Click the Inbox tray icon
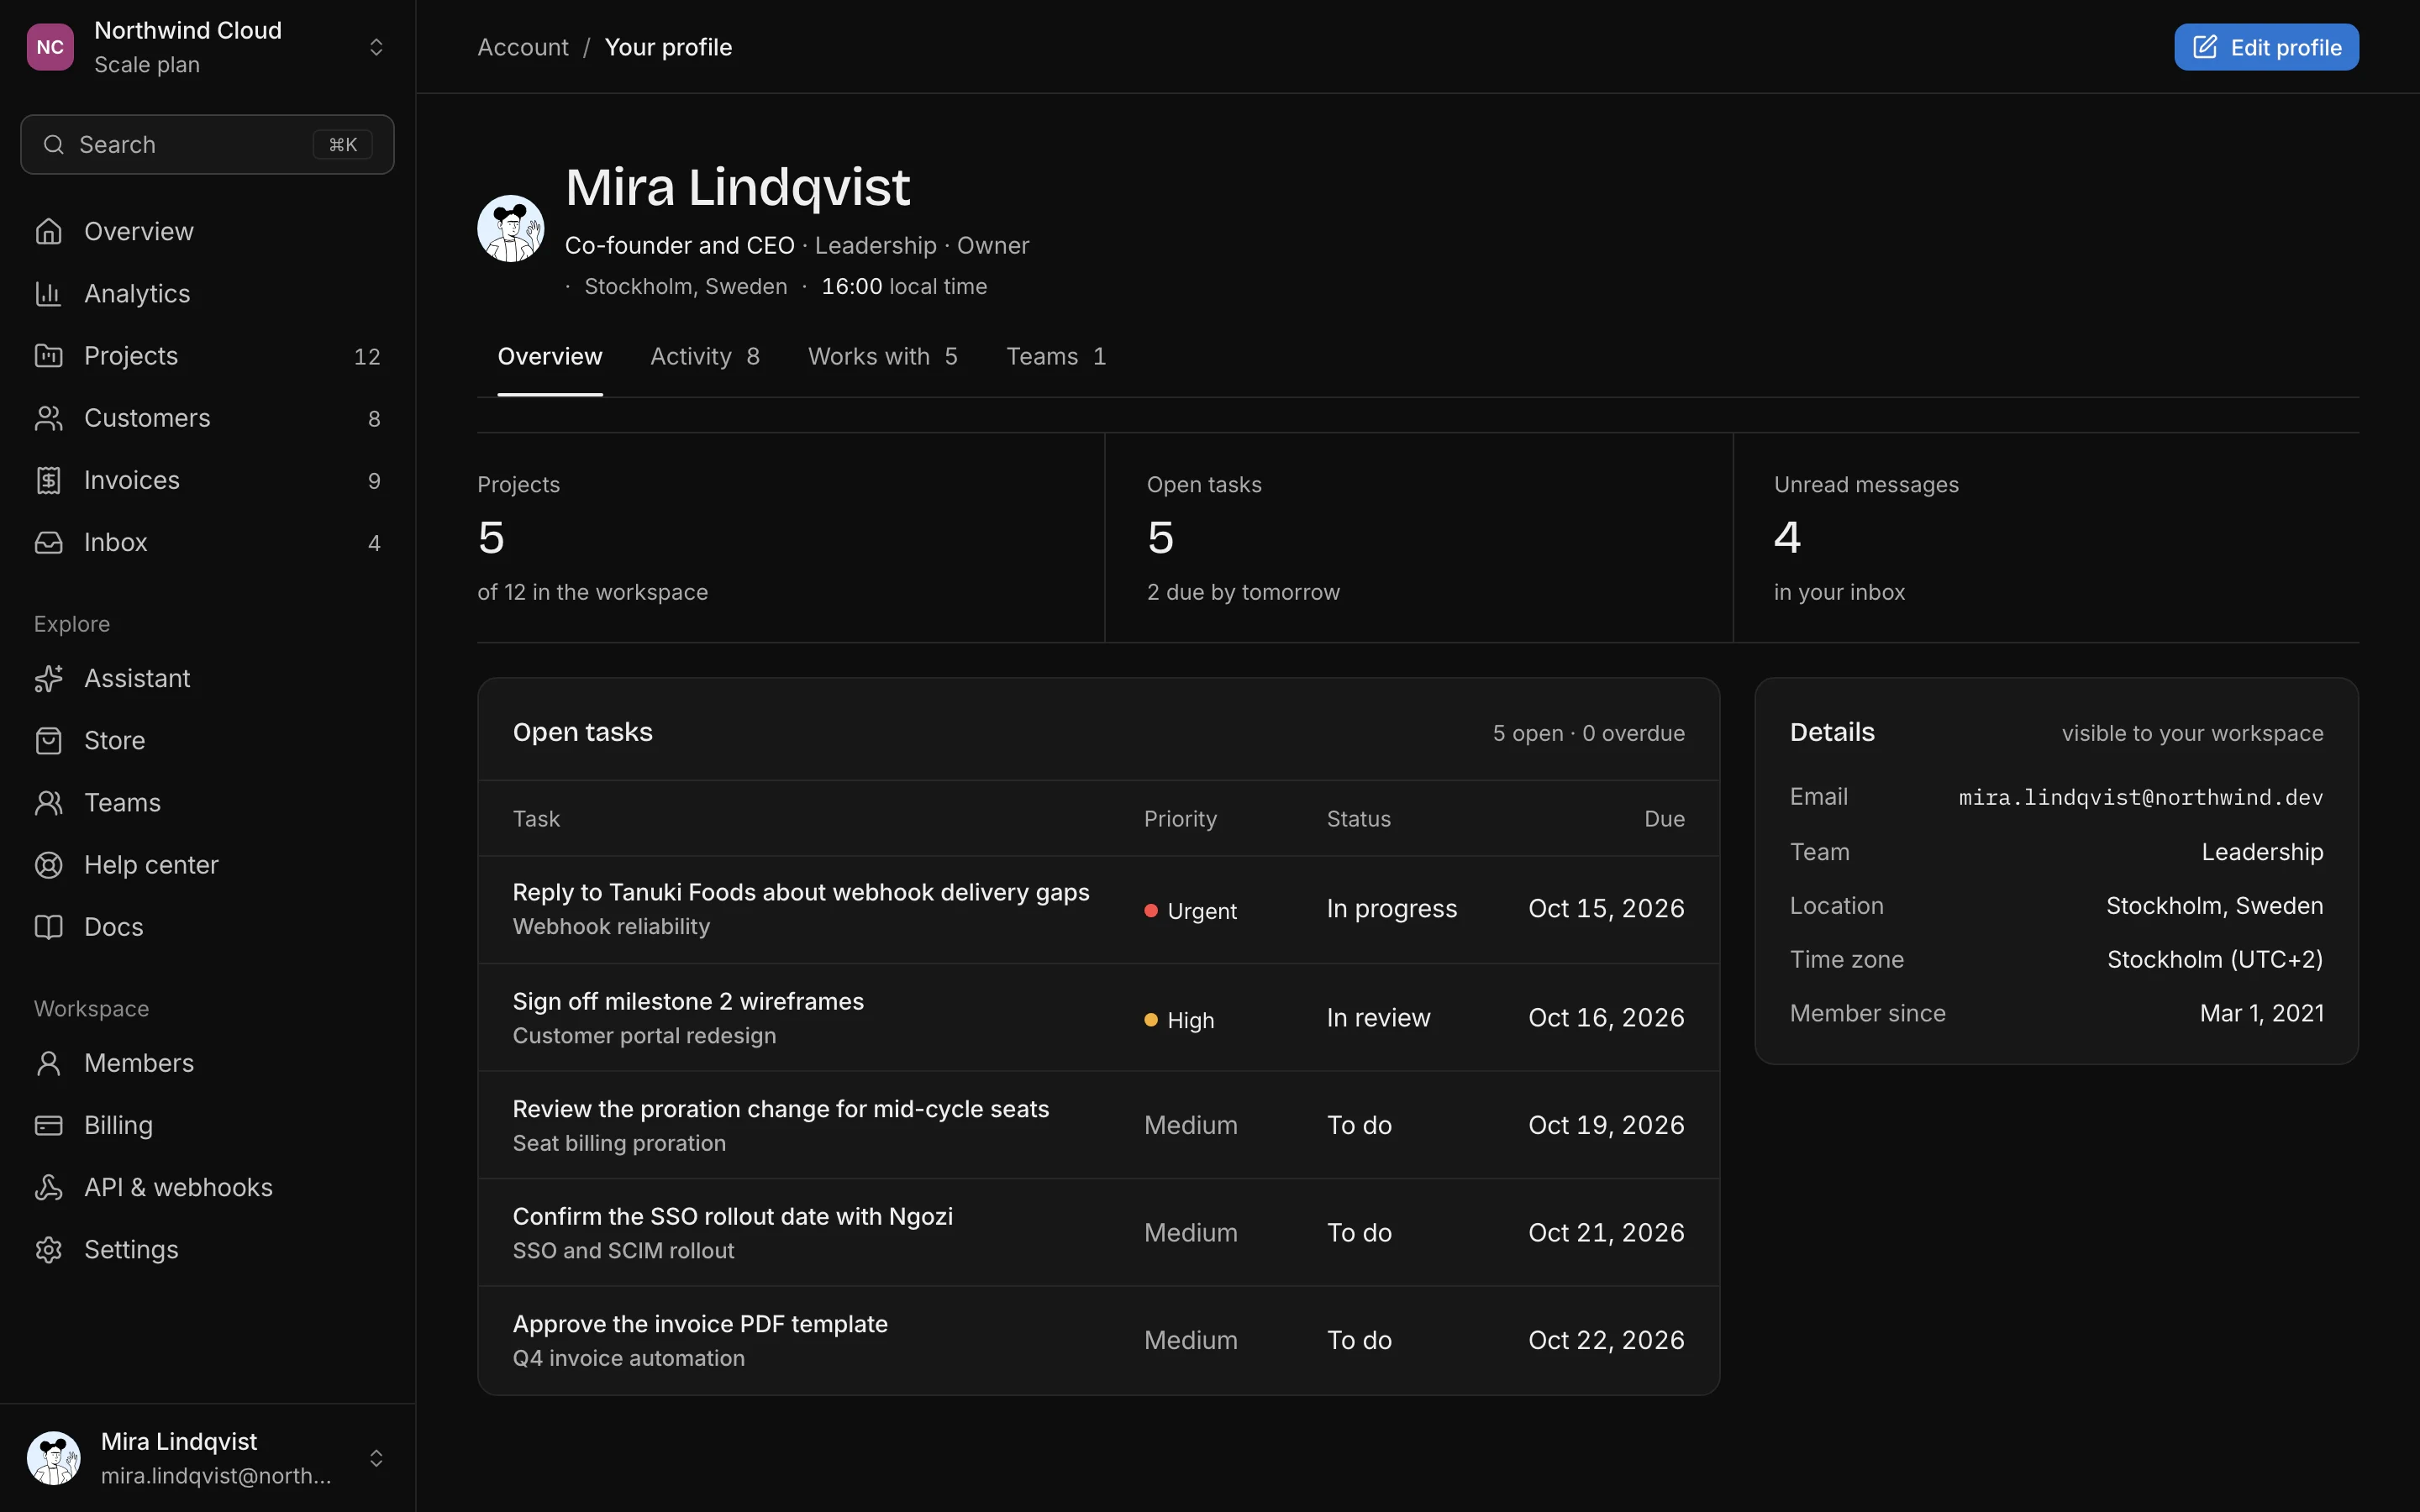 [x=48, y=542]
